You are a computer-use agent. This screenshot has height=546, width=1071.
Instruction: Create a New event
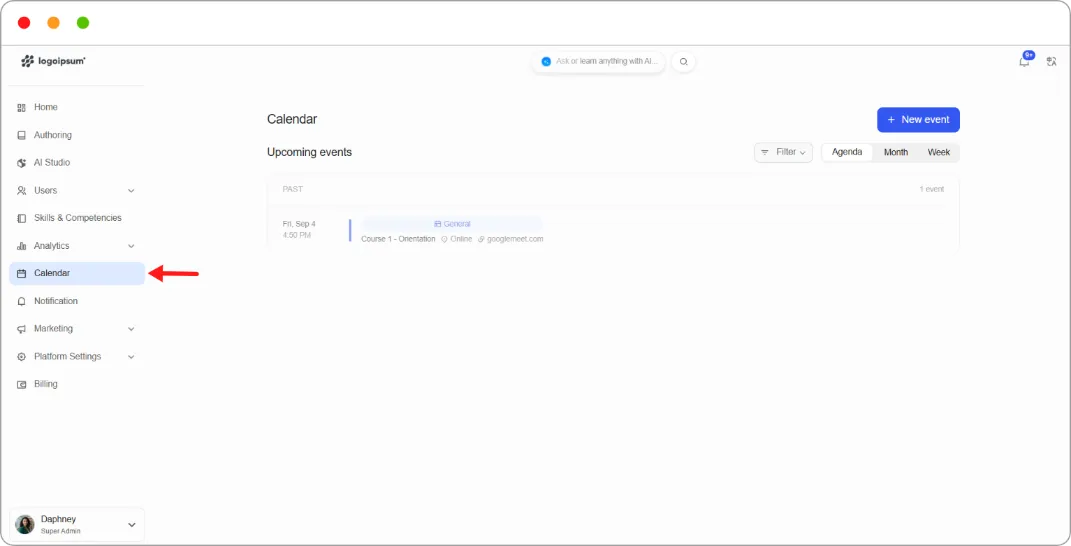(918, 120)
